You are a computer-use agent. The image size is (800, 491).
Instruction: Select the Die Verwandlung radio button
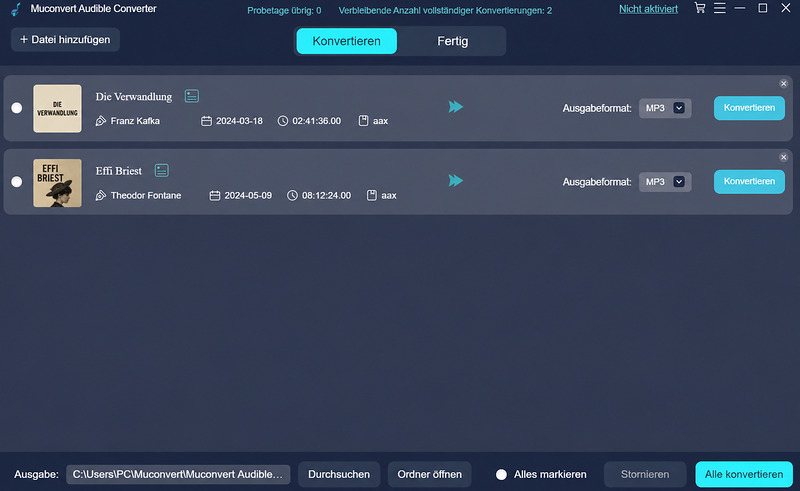click(x=17, y=108)
